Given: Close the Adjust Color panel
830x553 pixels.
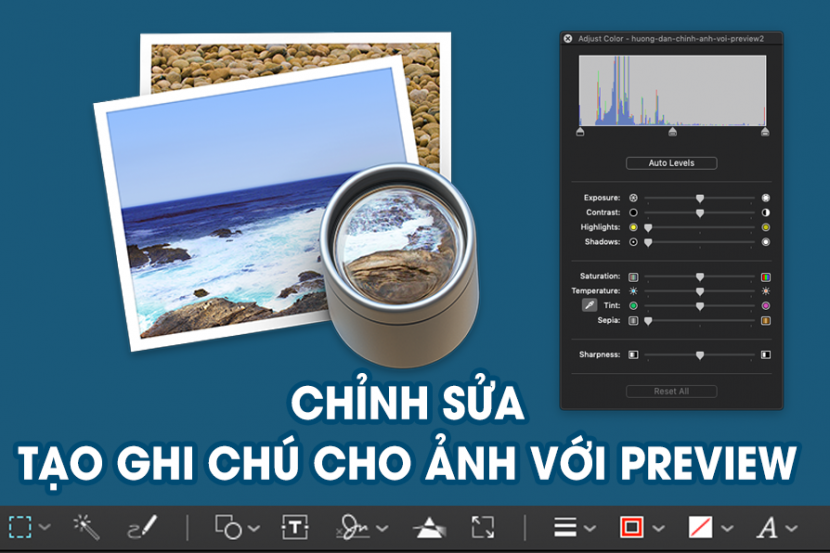Looking at the screenshot, I should (x=568, y=39).
